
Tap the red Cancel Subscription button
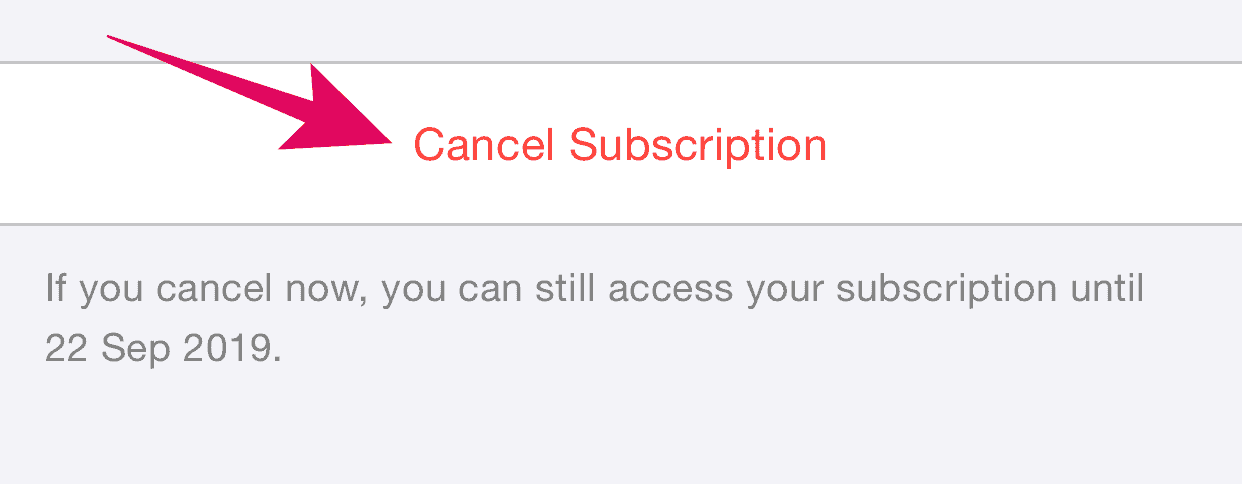pos(620,145)
